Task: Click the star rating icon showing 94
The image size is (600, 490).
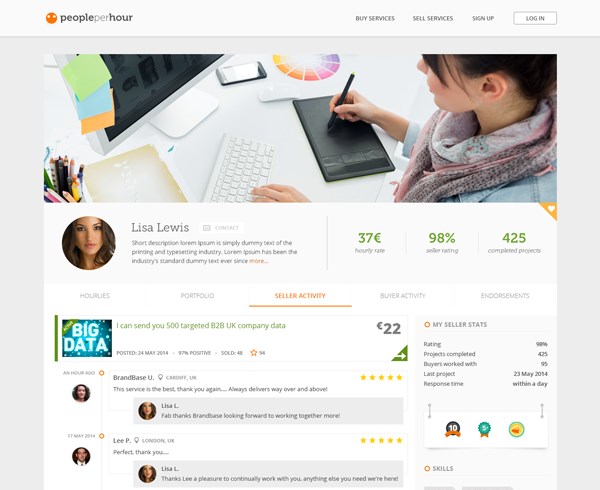Action: click(253, 353)
